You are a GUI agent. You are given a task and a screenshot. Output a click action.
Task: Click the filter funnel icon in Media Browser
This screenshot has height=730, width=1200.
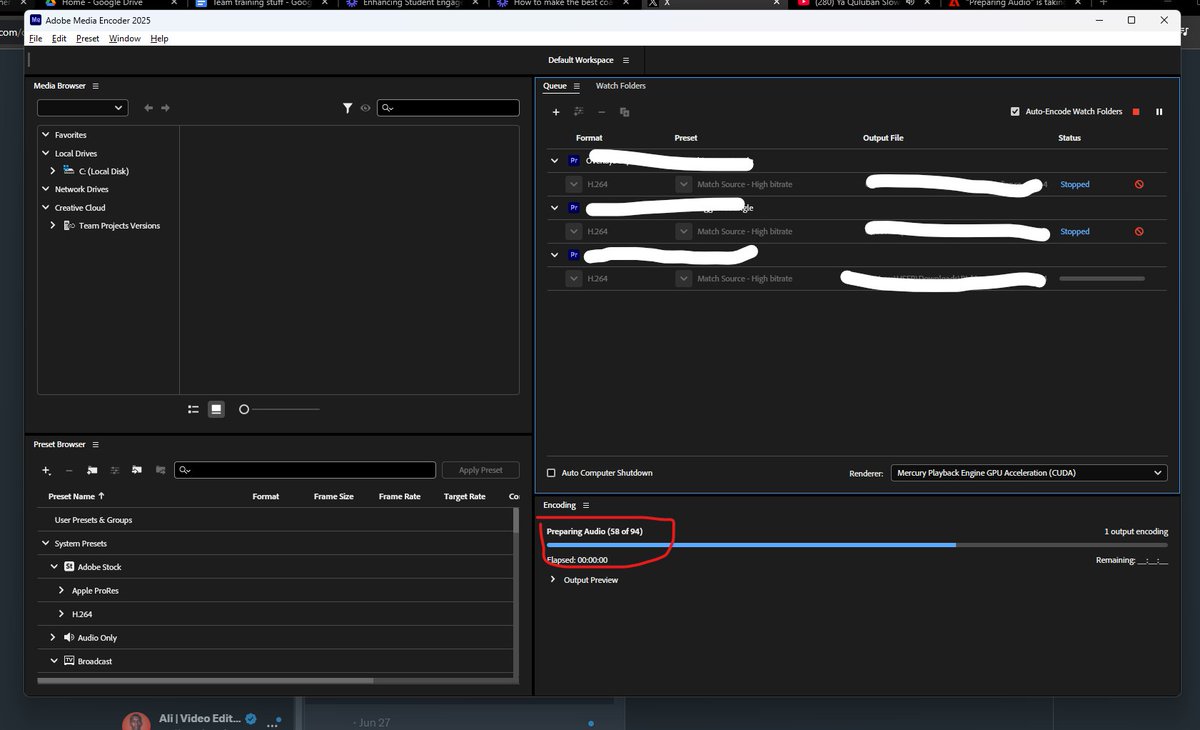pyautogui.click(x=347, y=108)
